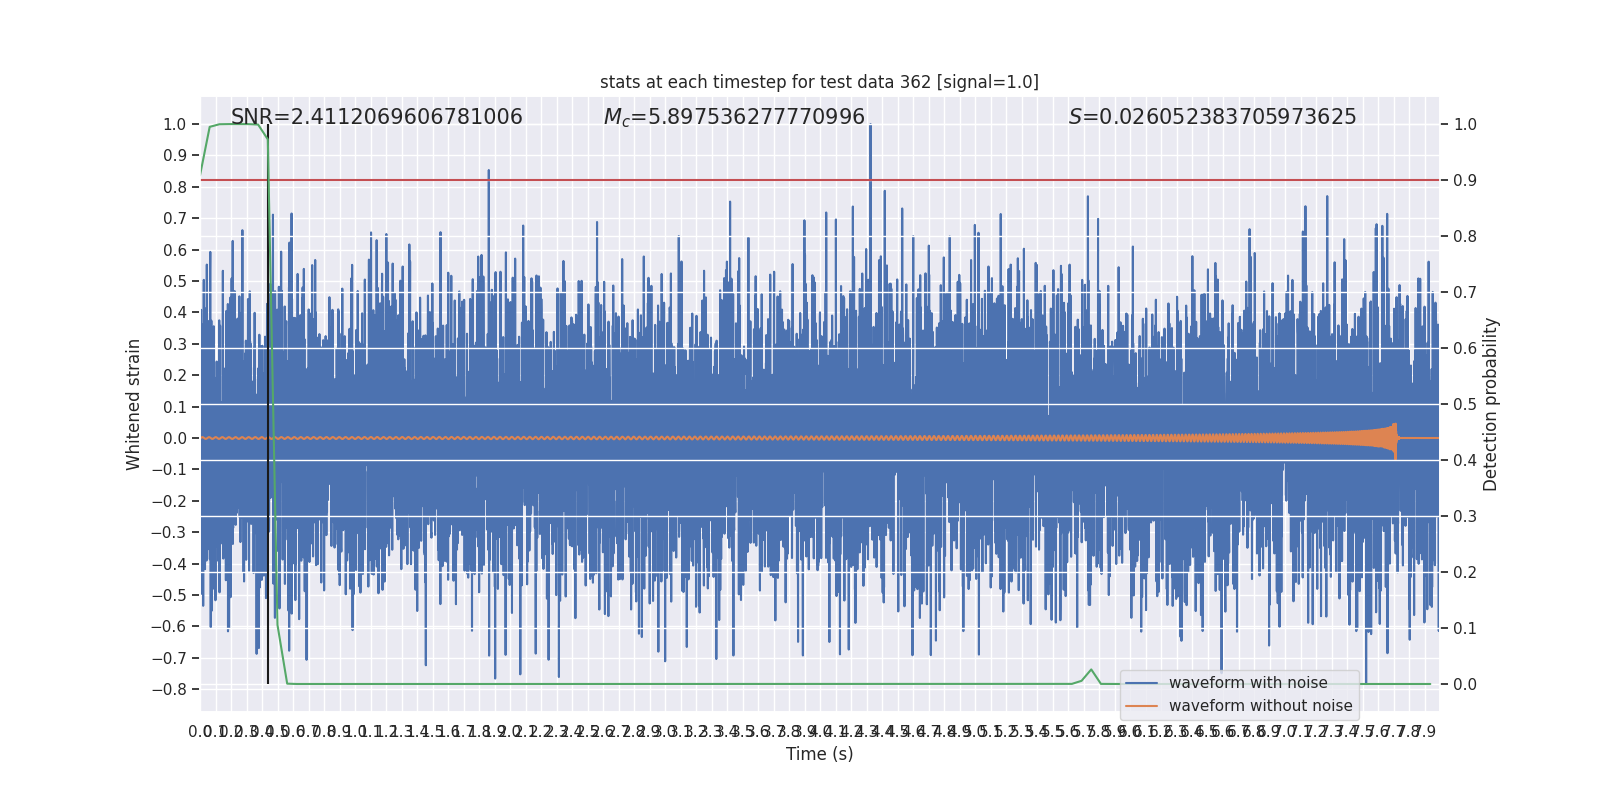
Task: Click the tall blue noise spike reaching 1.0
Action: click(870, 150)
